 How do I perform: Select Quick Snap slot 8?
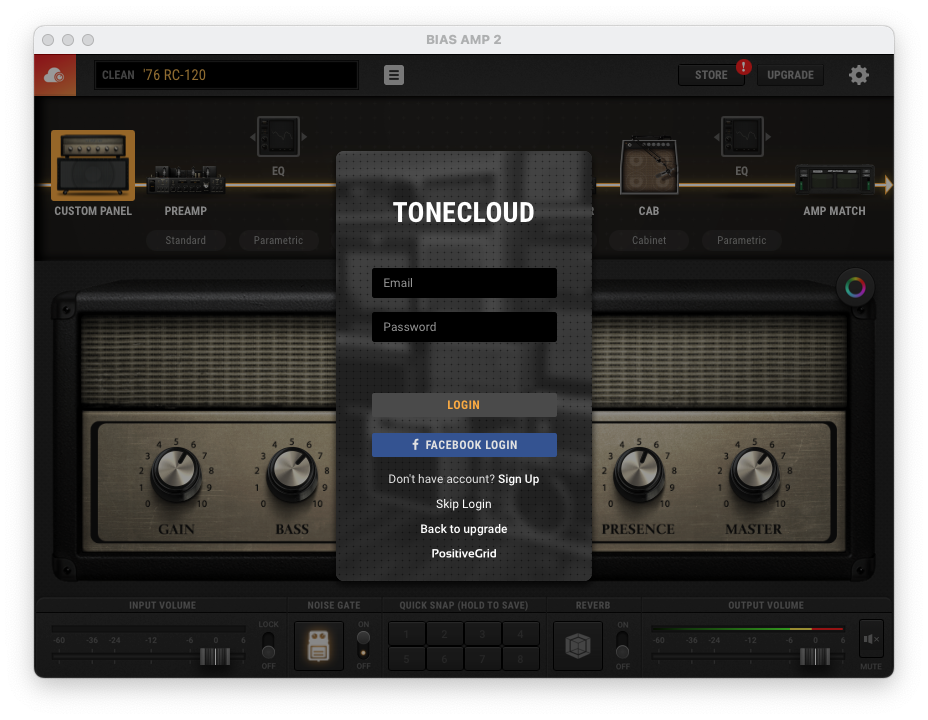pyautogui.click(x=520, y=658)
